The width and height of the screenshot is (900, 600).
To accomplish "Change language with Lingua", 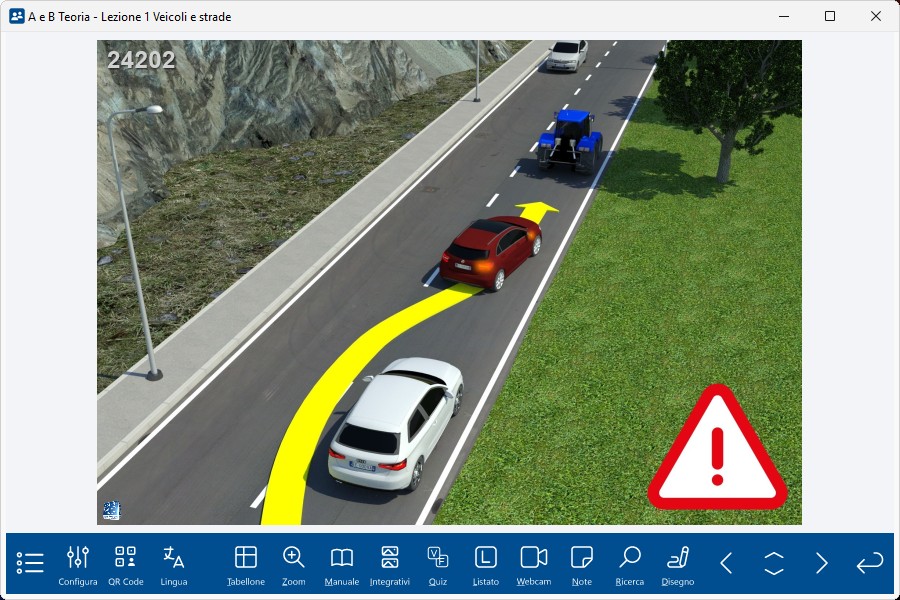I will [174, 565].
